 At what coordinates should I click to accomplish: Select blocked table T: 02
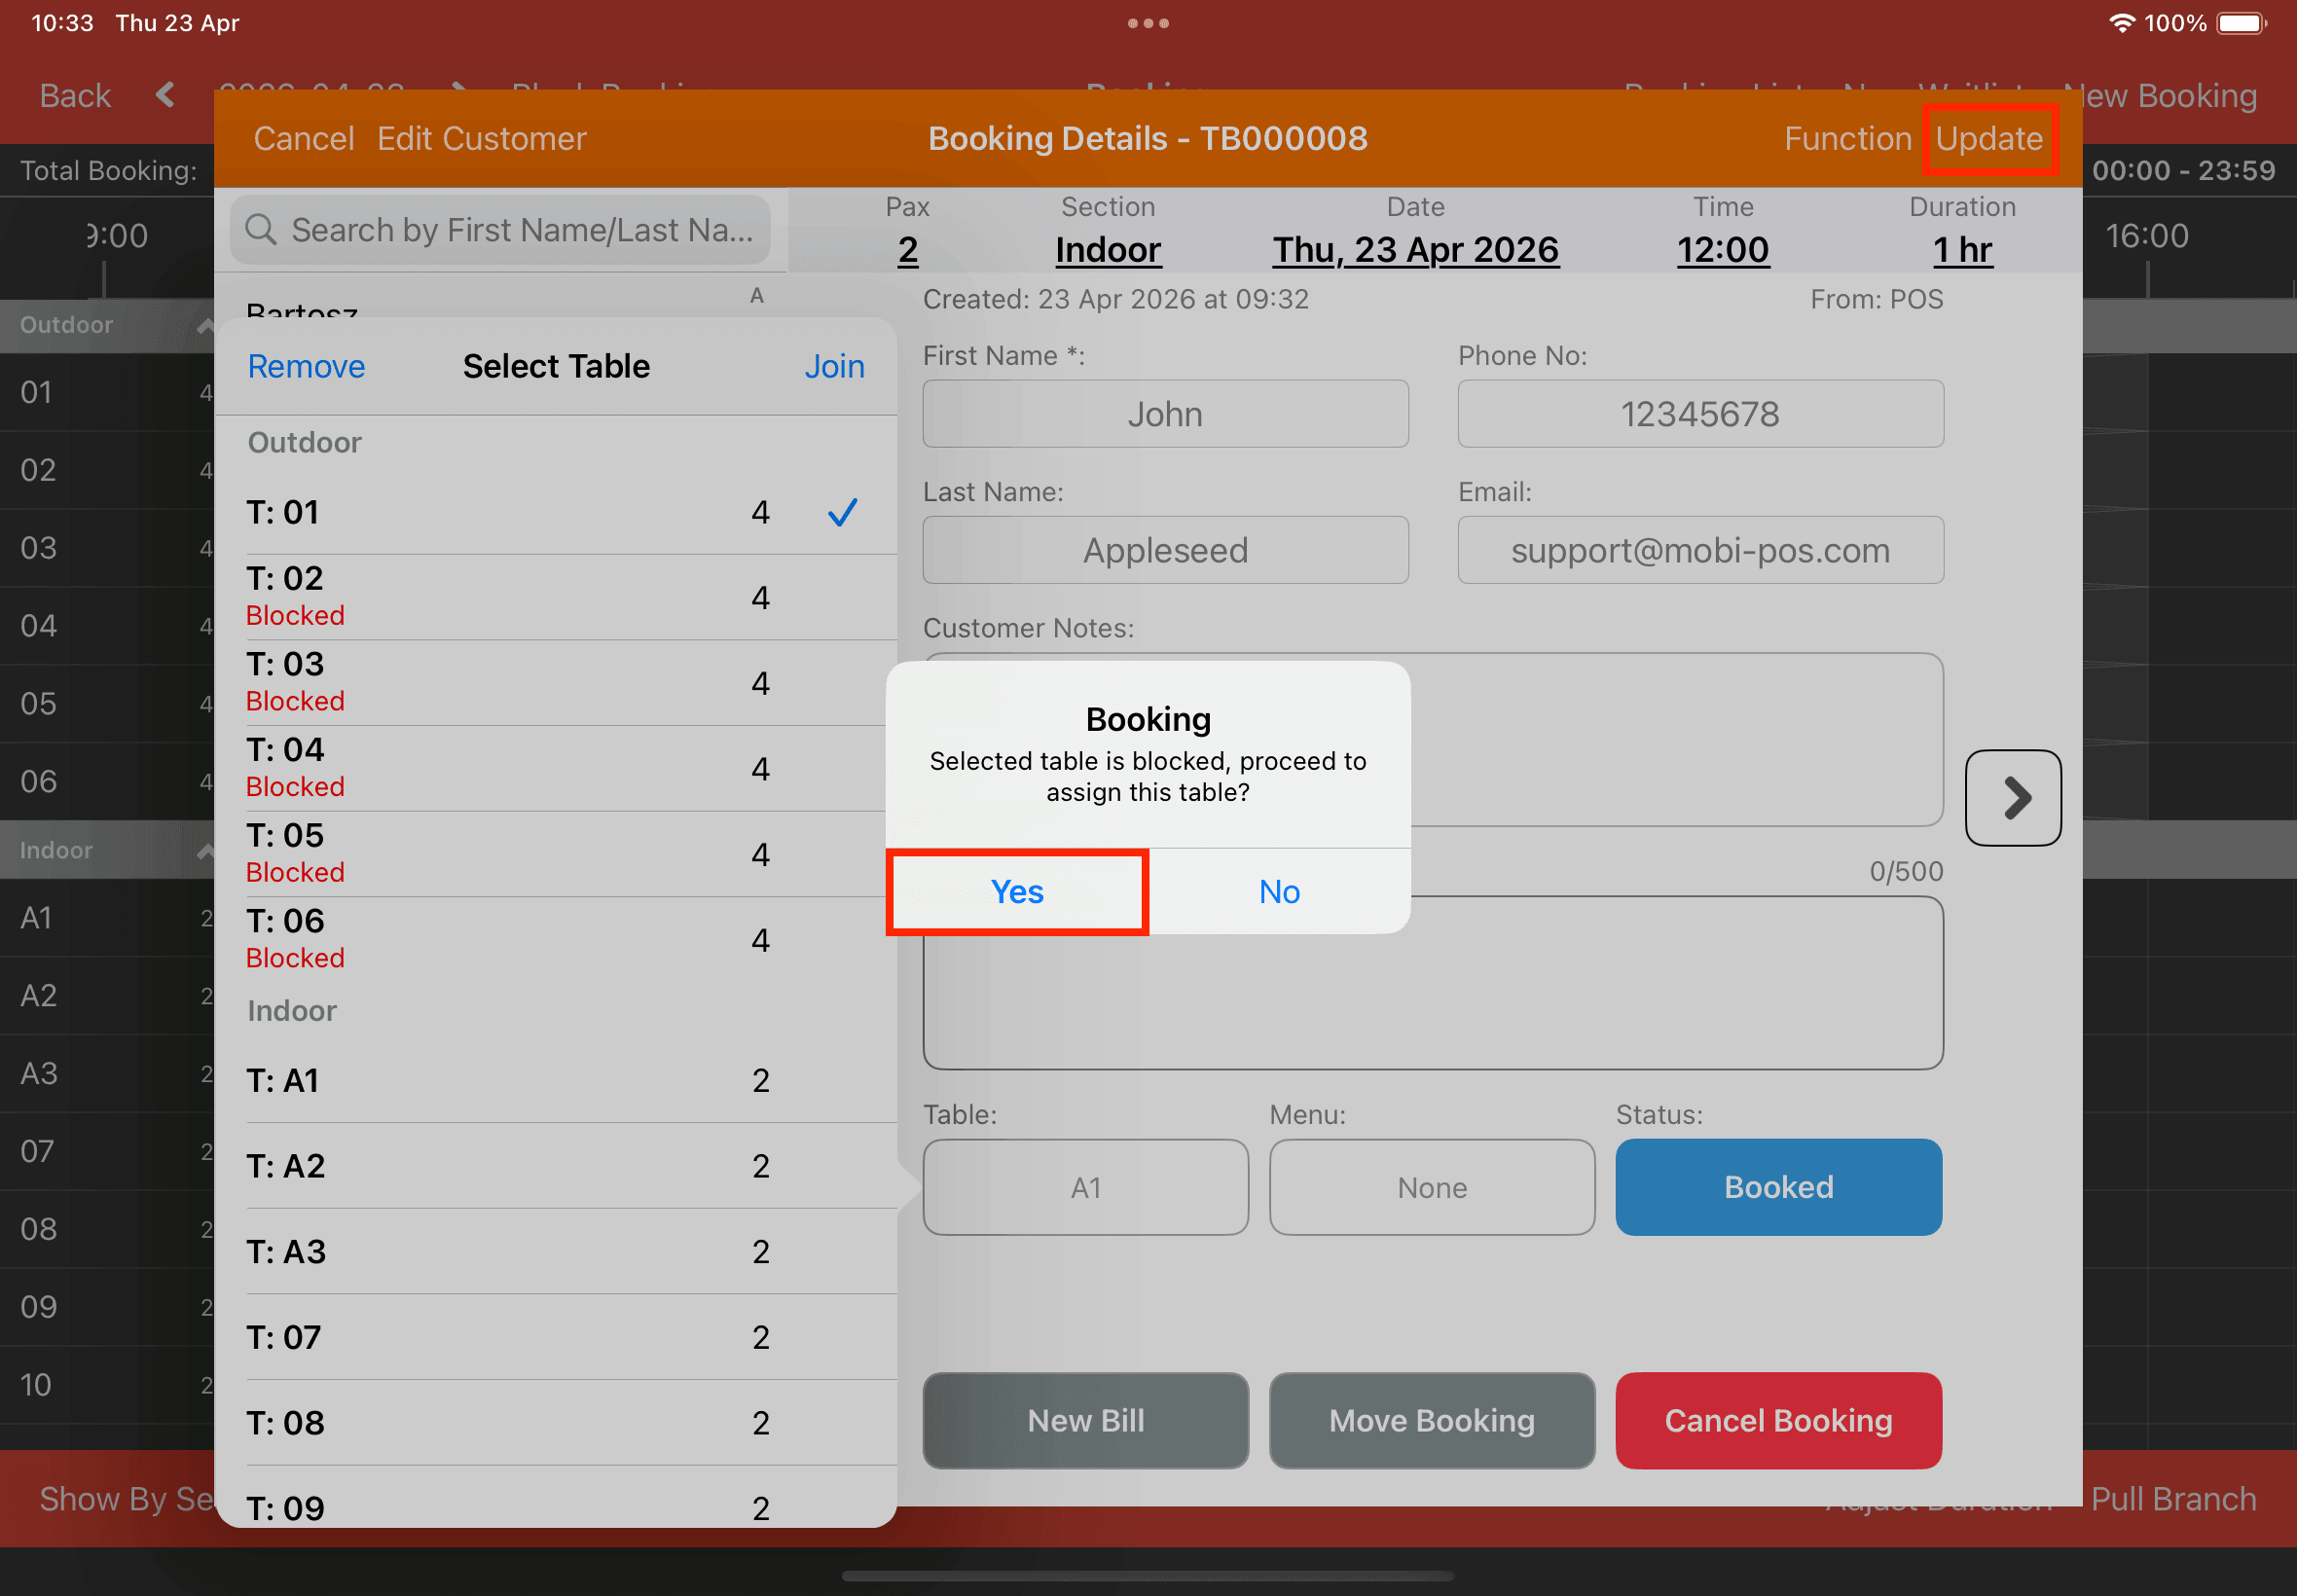[556, 597]
